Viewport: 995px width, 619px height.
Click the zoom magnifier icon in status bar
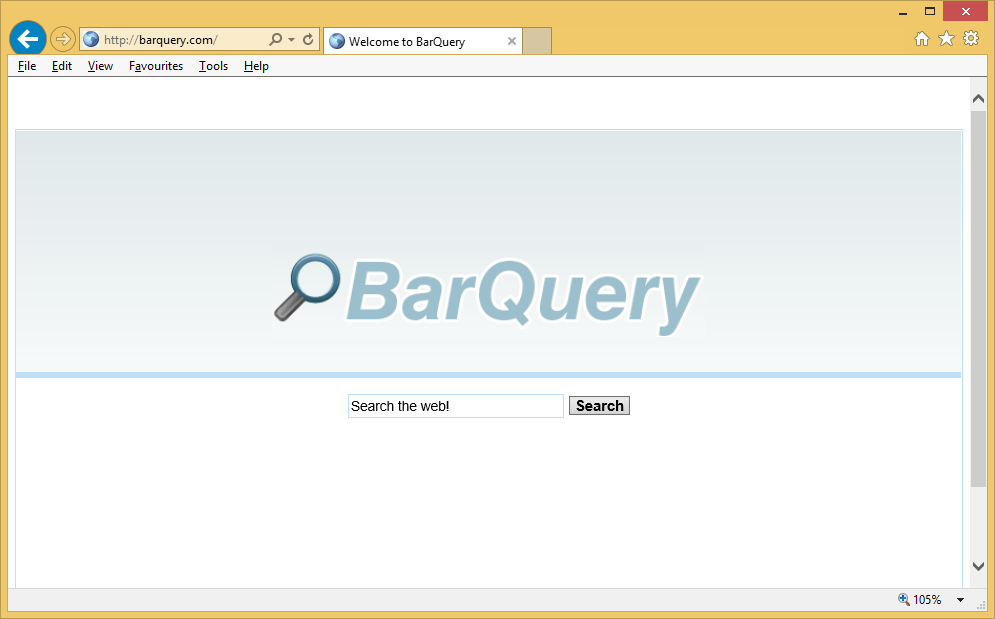pyautogui.click(x=904, y=599)
